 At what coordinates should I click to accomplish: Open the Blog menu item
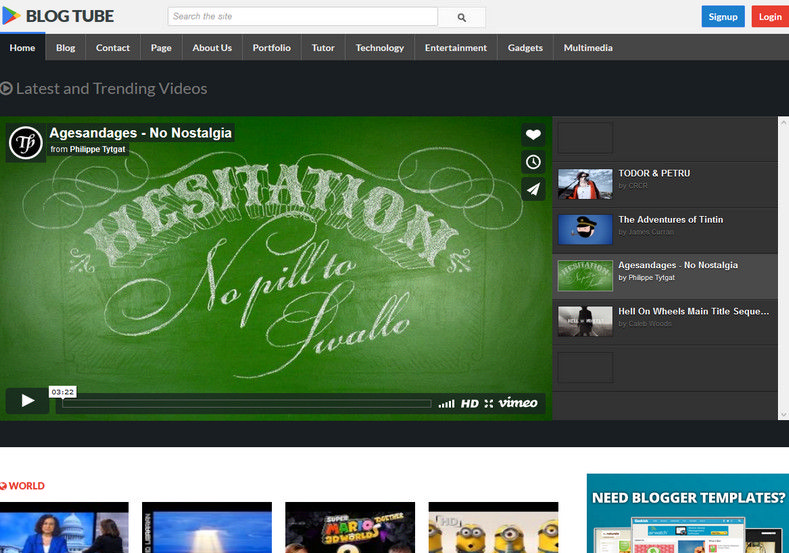pos(65,48)
